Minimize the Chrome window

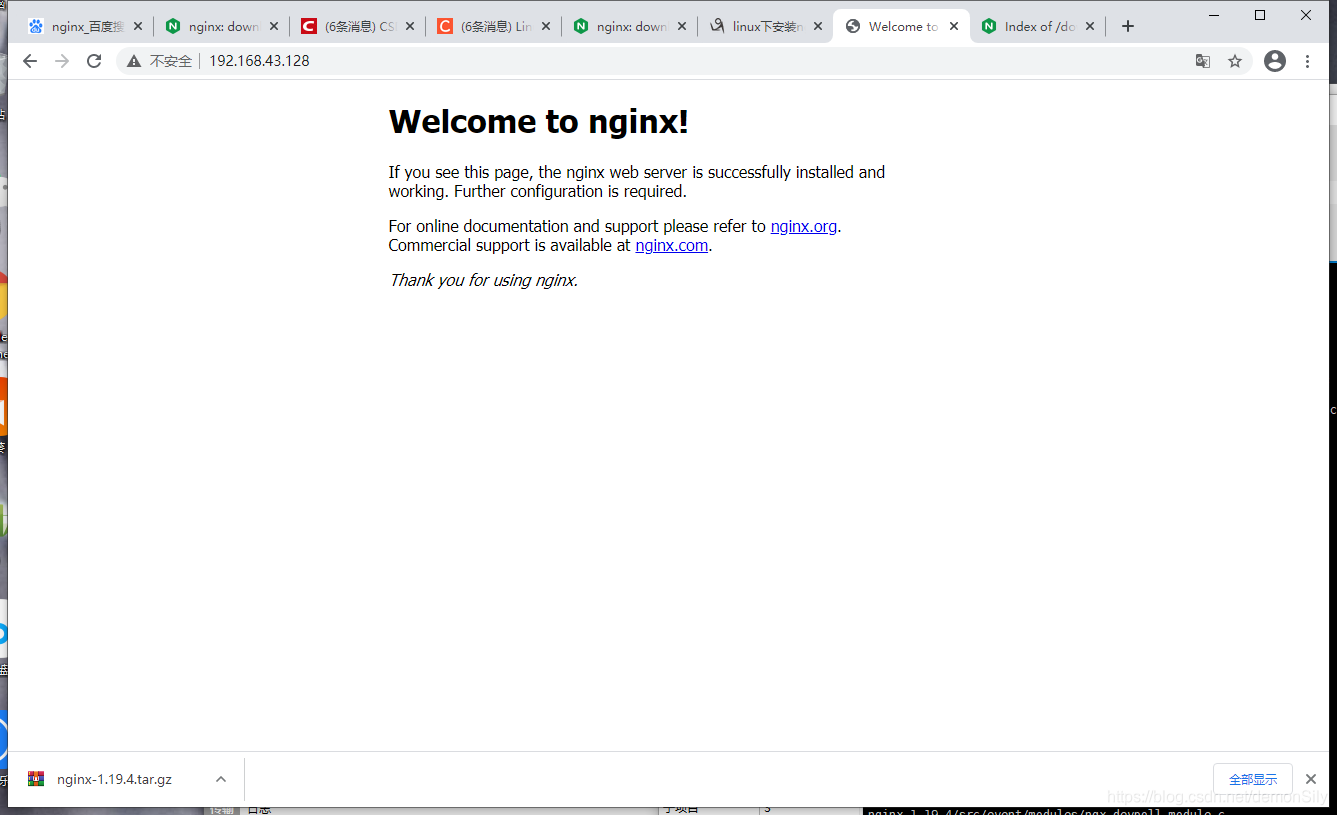point(1214,14)
